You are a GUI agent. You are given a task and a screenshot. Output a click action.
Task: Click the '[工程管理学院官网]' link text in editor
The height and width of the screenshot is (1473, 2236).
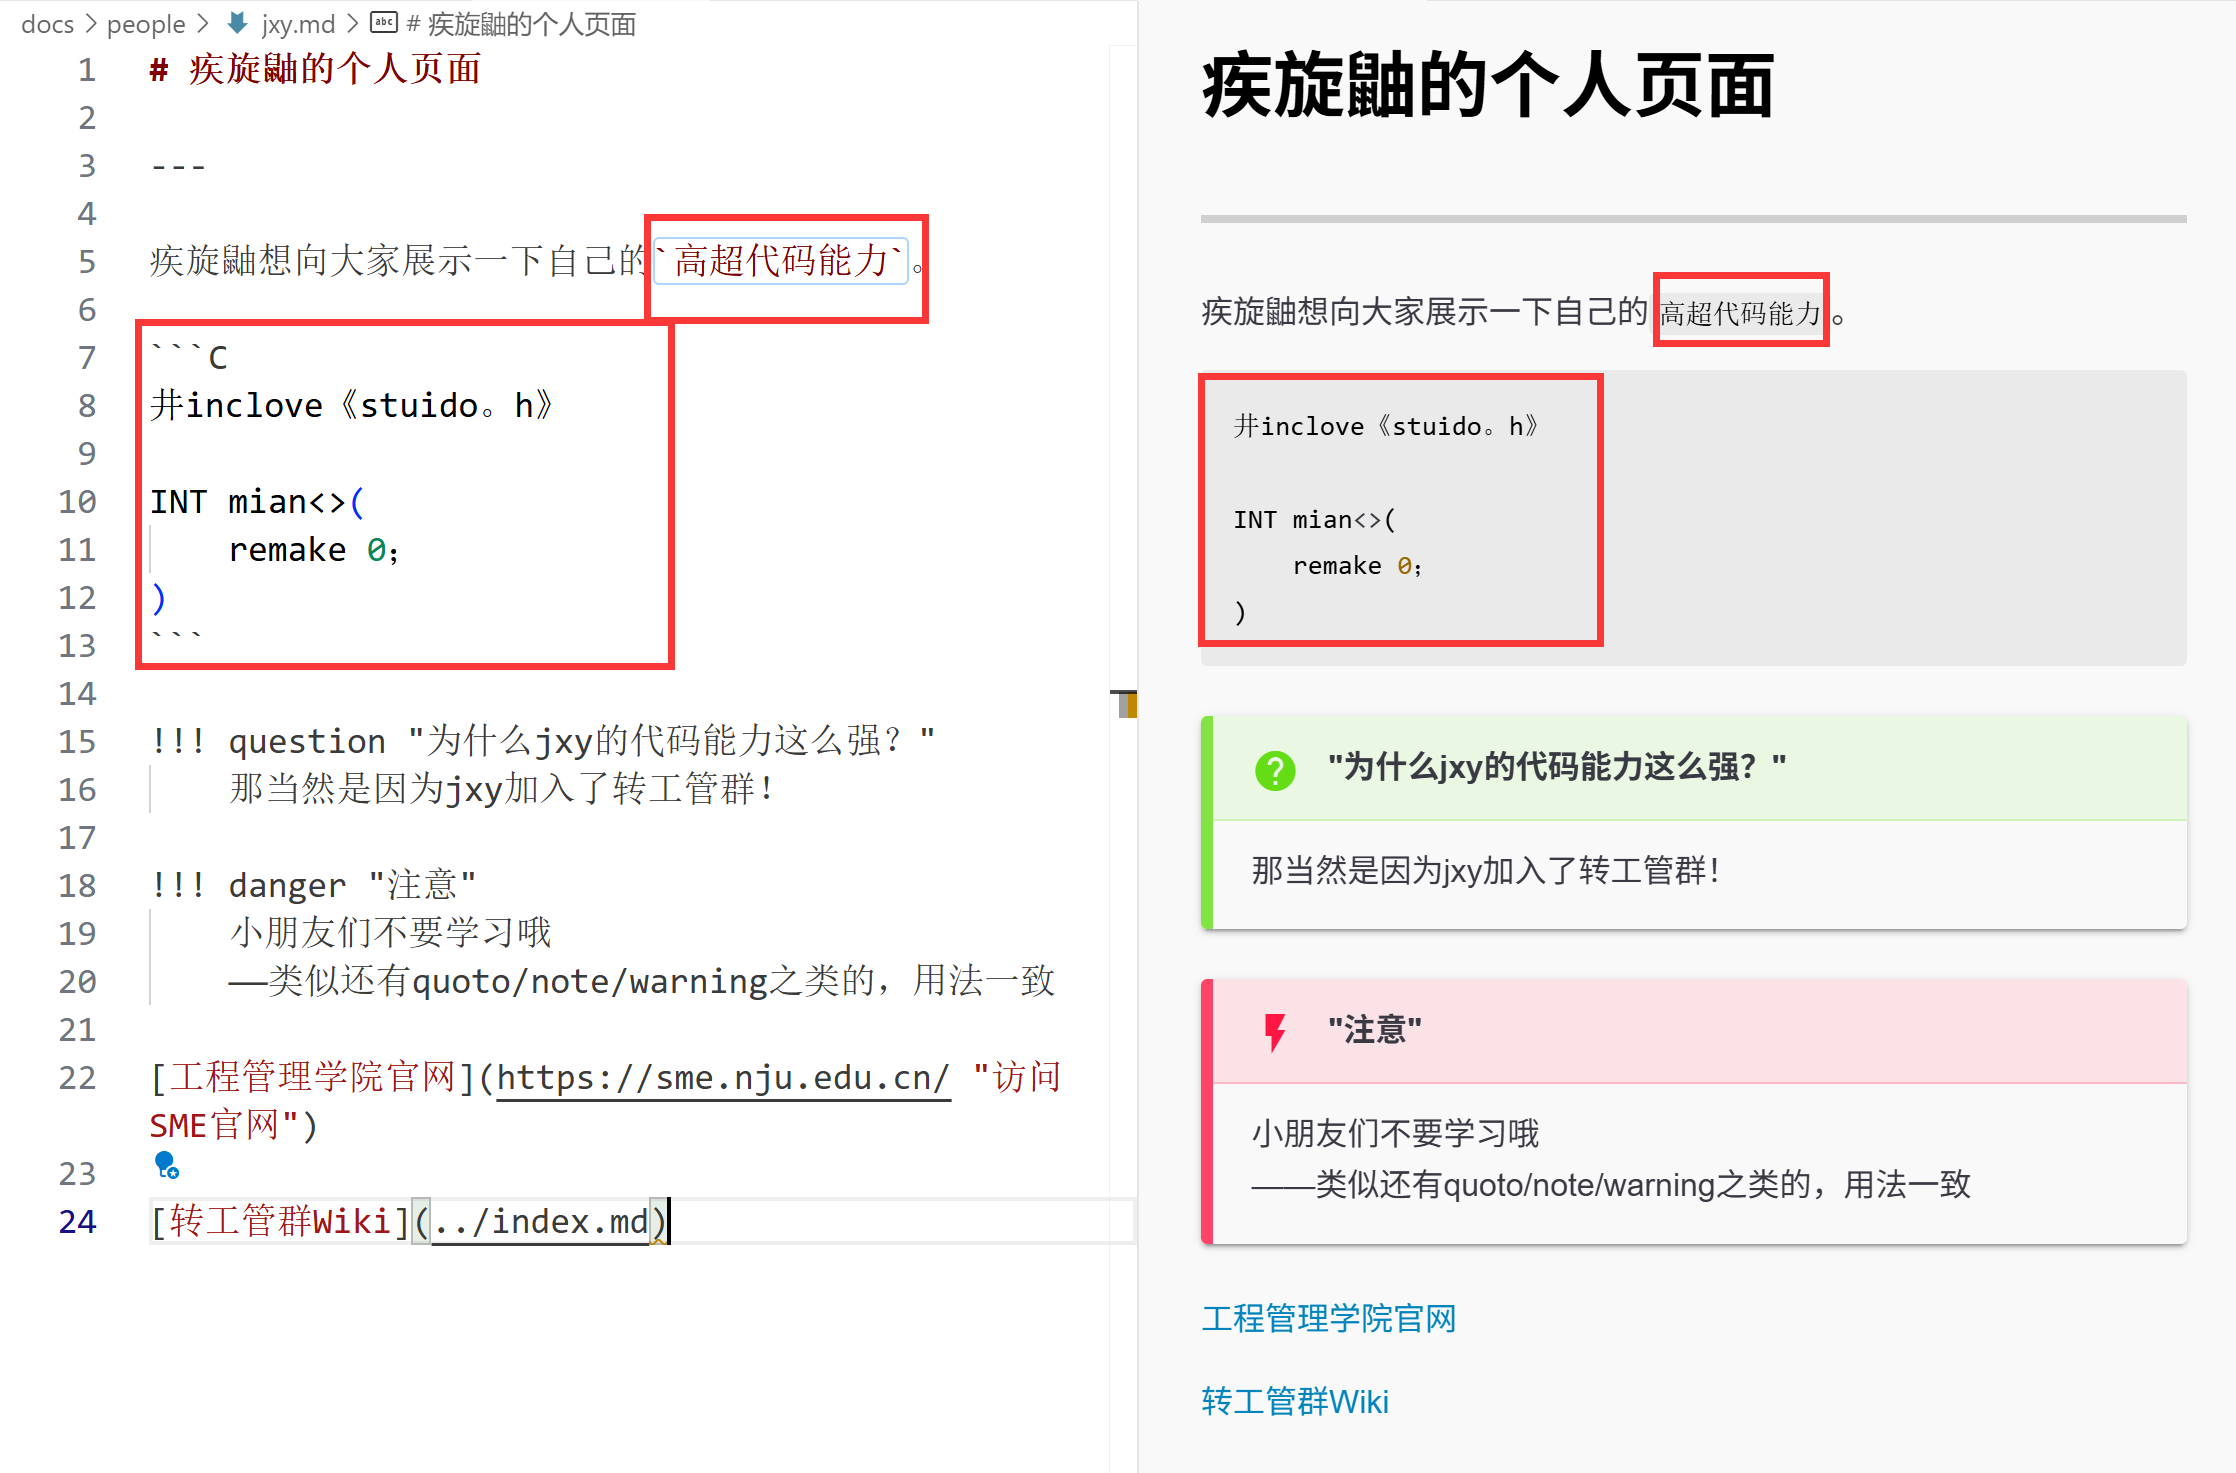tap(313, 1078)
